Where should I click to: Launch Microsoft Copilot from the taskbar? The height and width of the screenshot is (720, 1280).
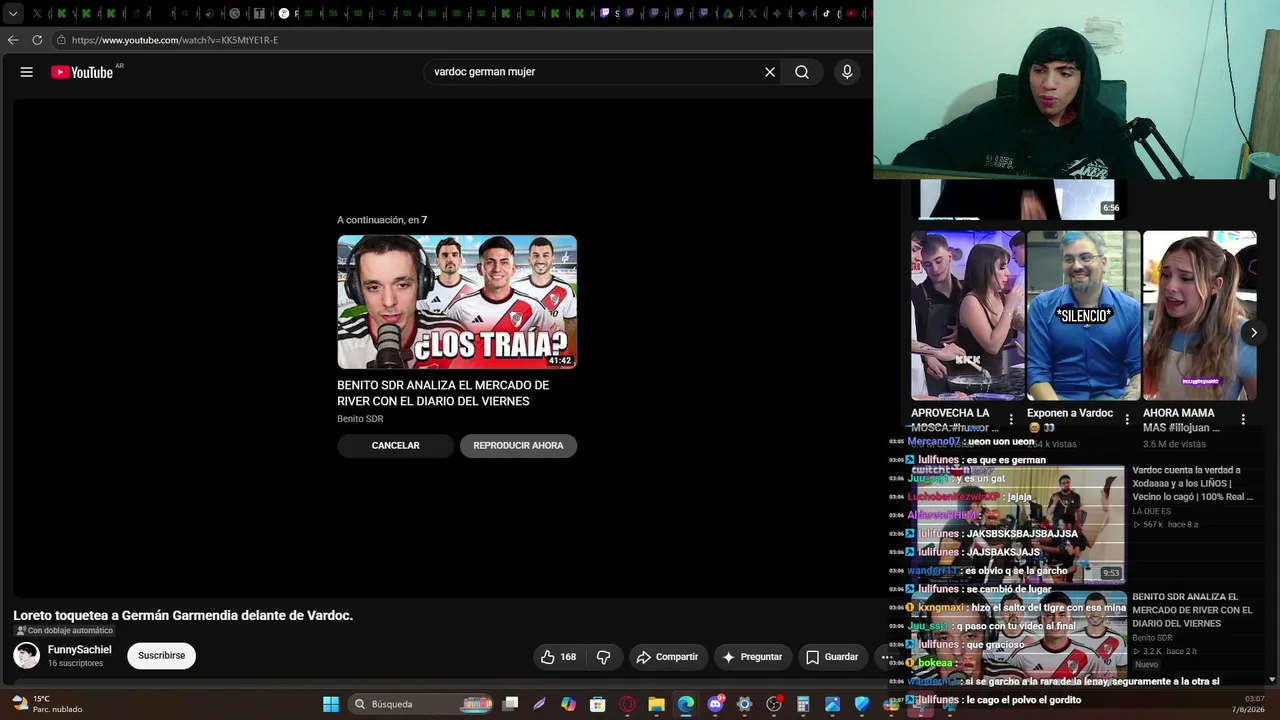point(568,704)
